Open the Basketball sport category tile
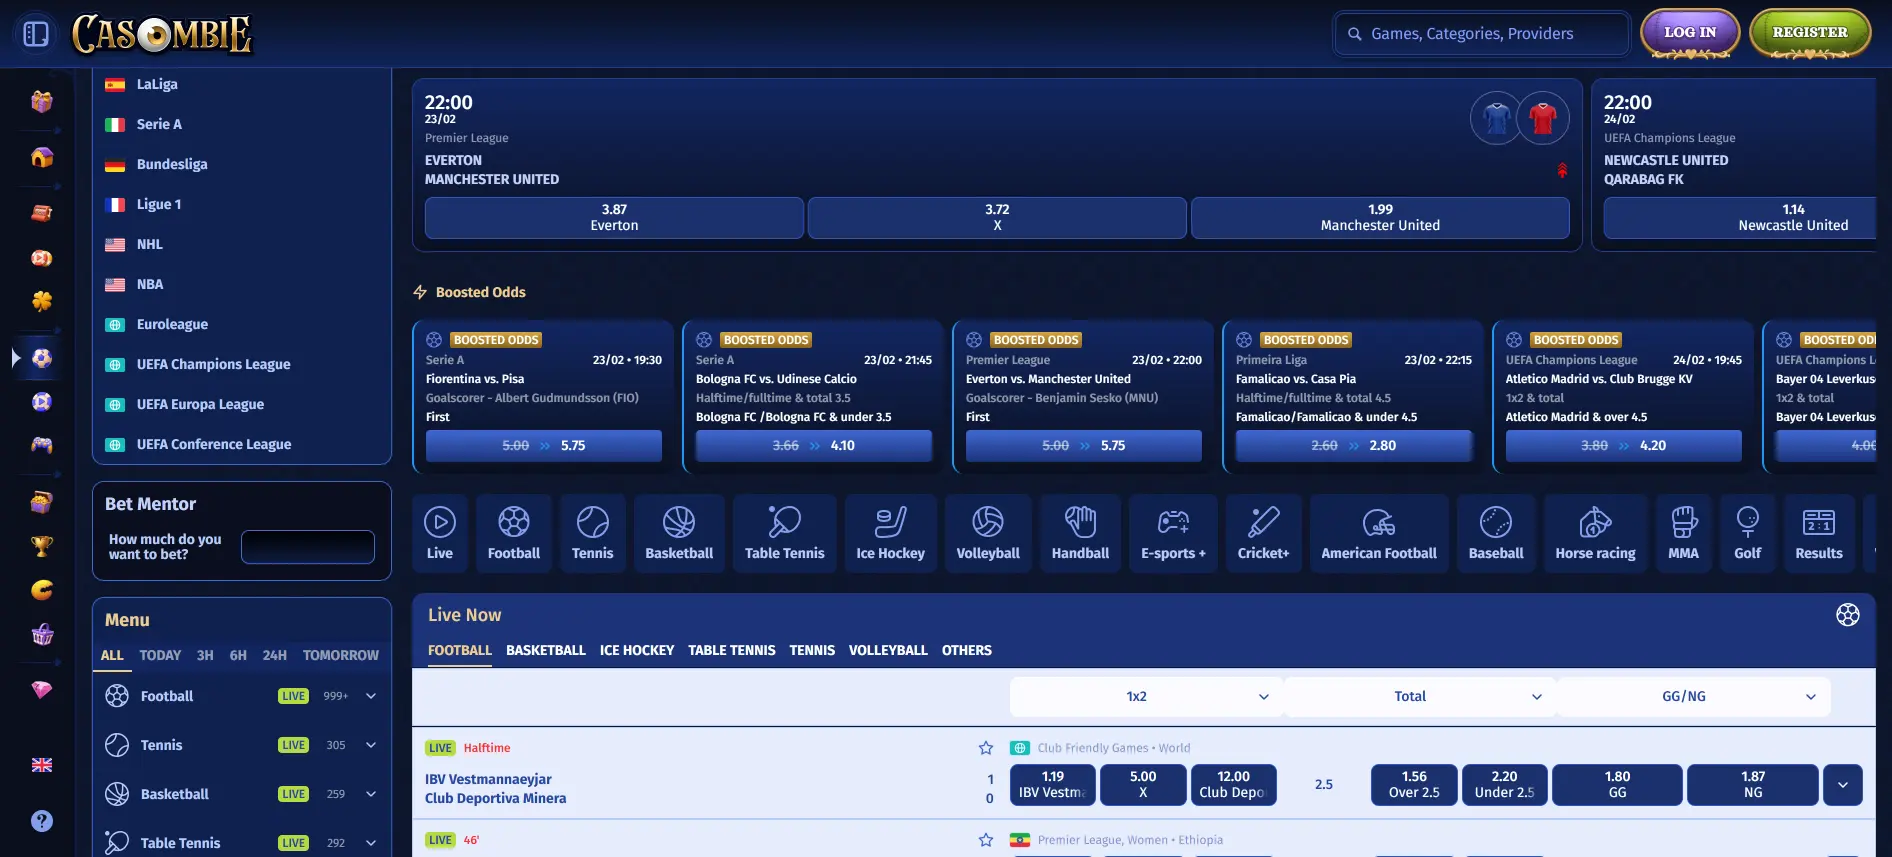Screen dimensions: 1892x857 tap(679, 533)
